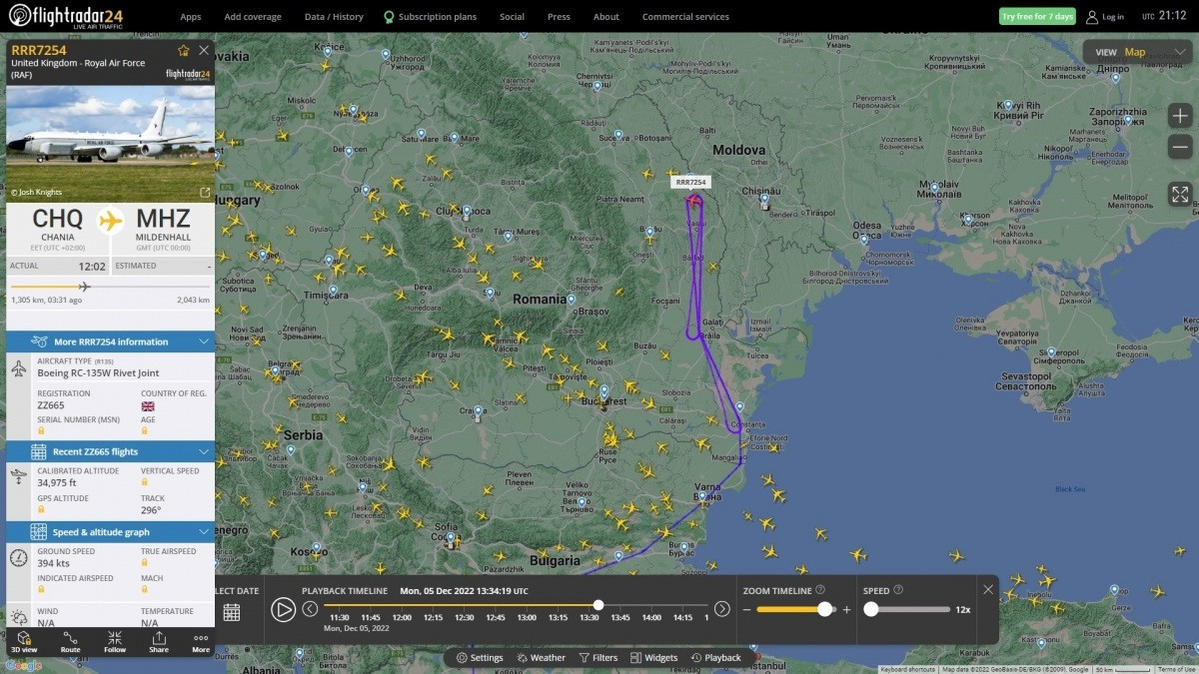The width and height of the screenshot is (1199, 674).
Task: Zoom in on the map with the plus button
Action: [1180, 116]
